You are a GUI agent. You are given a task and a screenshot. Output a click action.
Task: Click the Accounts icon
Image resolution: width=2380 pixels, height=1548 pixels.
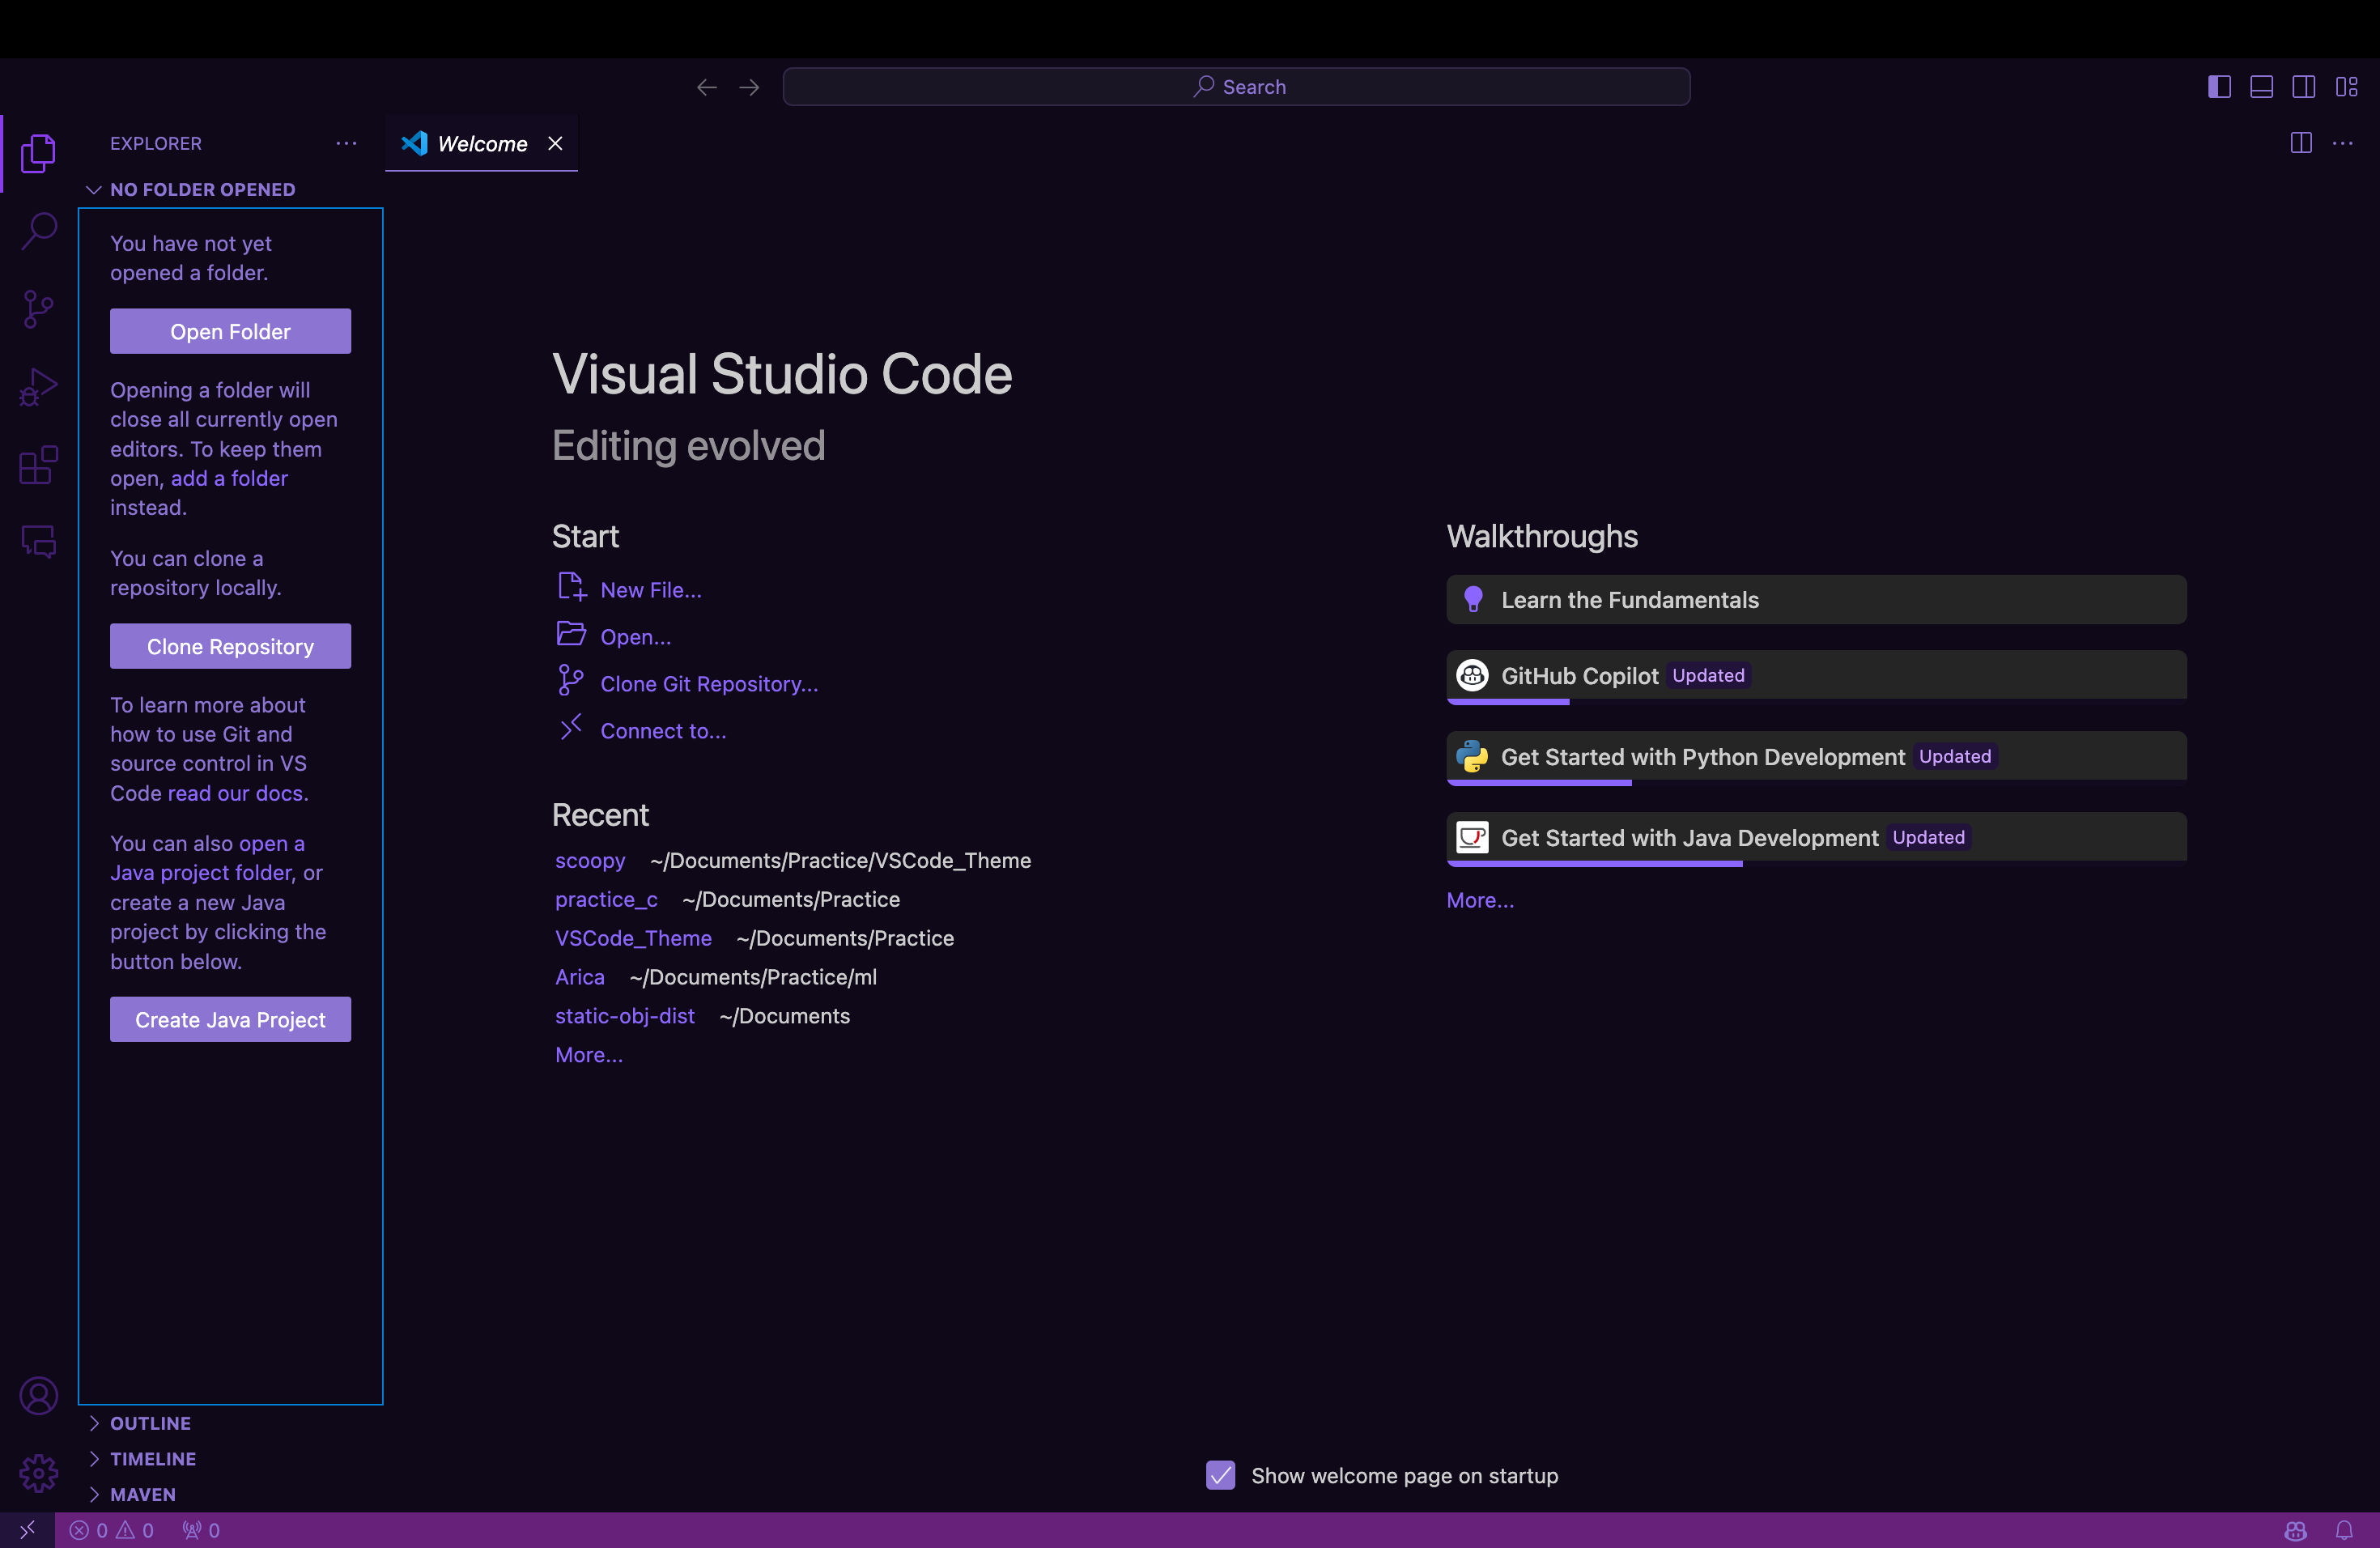(38, 1395)
